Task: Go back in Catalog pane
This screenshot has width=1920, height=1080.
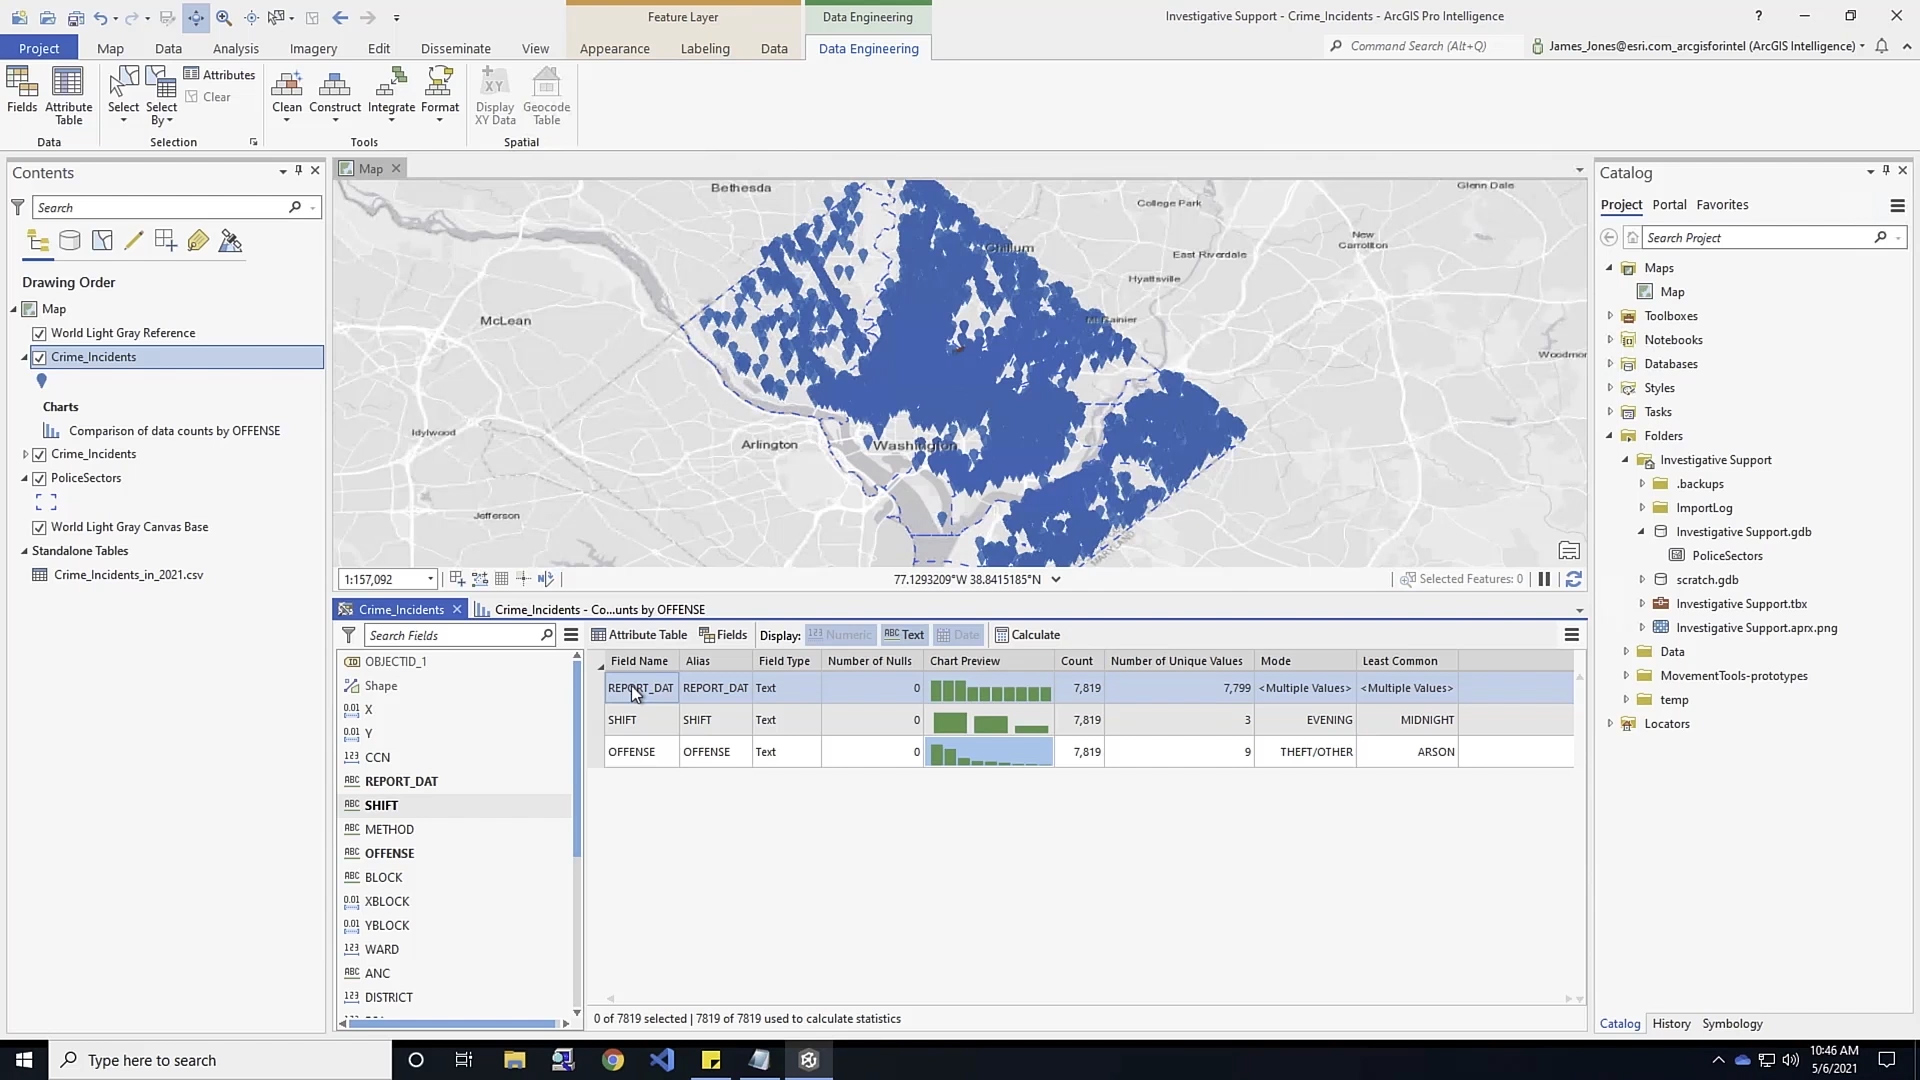Action: (x=1608, y=238)
